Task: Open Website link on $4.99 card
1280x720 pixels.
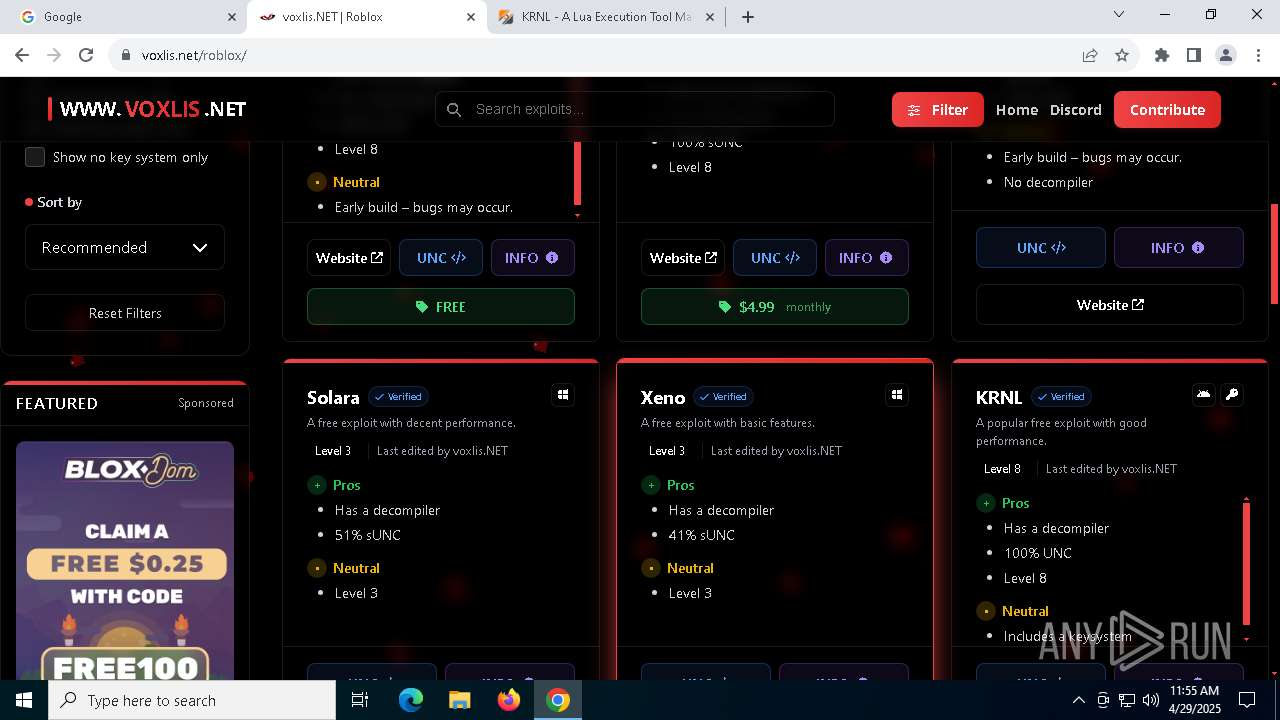Action: point(683,258)
